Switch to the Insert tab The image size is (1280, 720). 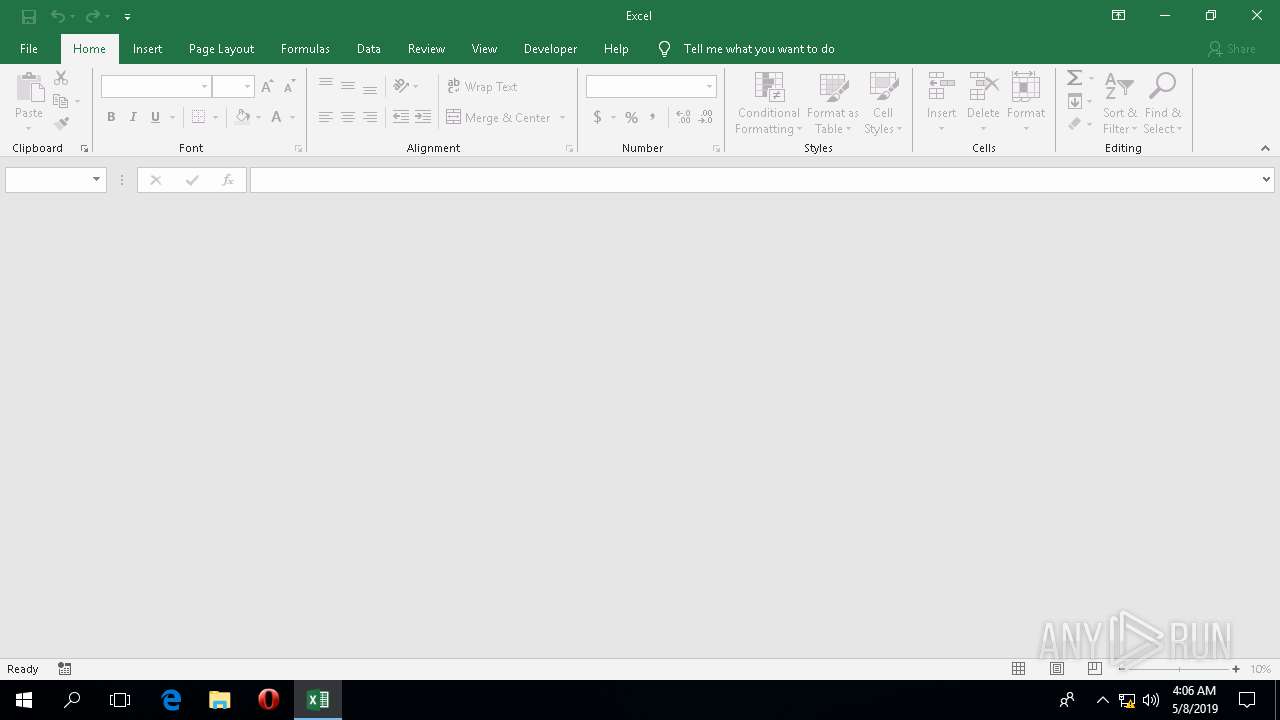[x=148, y=49]
